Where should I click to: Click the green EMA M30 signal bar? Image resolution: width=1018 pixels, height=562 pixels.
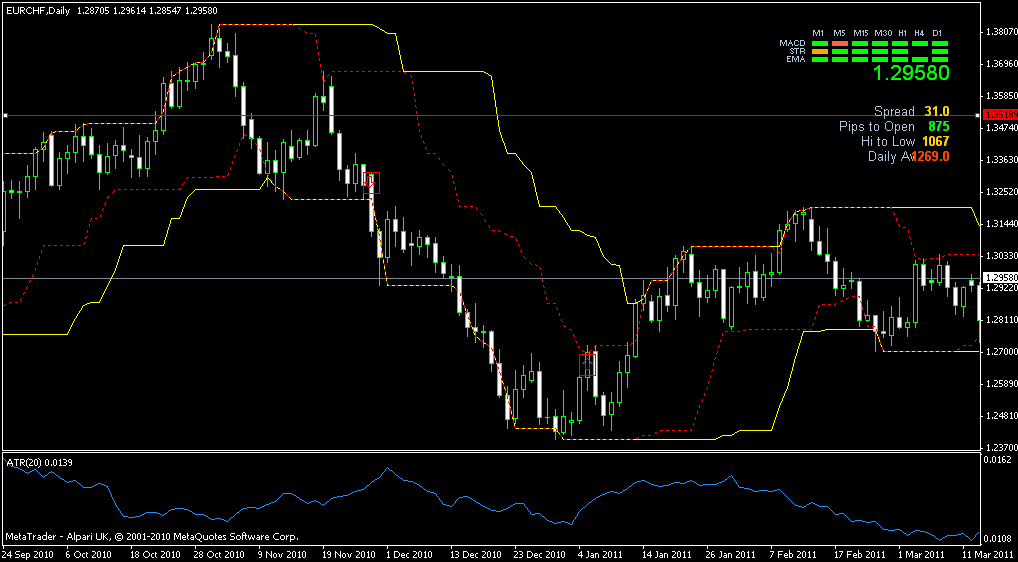[880, 60]
